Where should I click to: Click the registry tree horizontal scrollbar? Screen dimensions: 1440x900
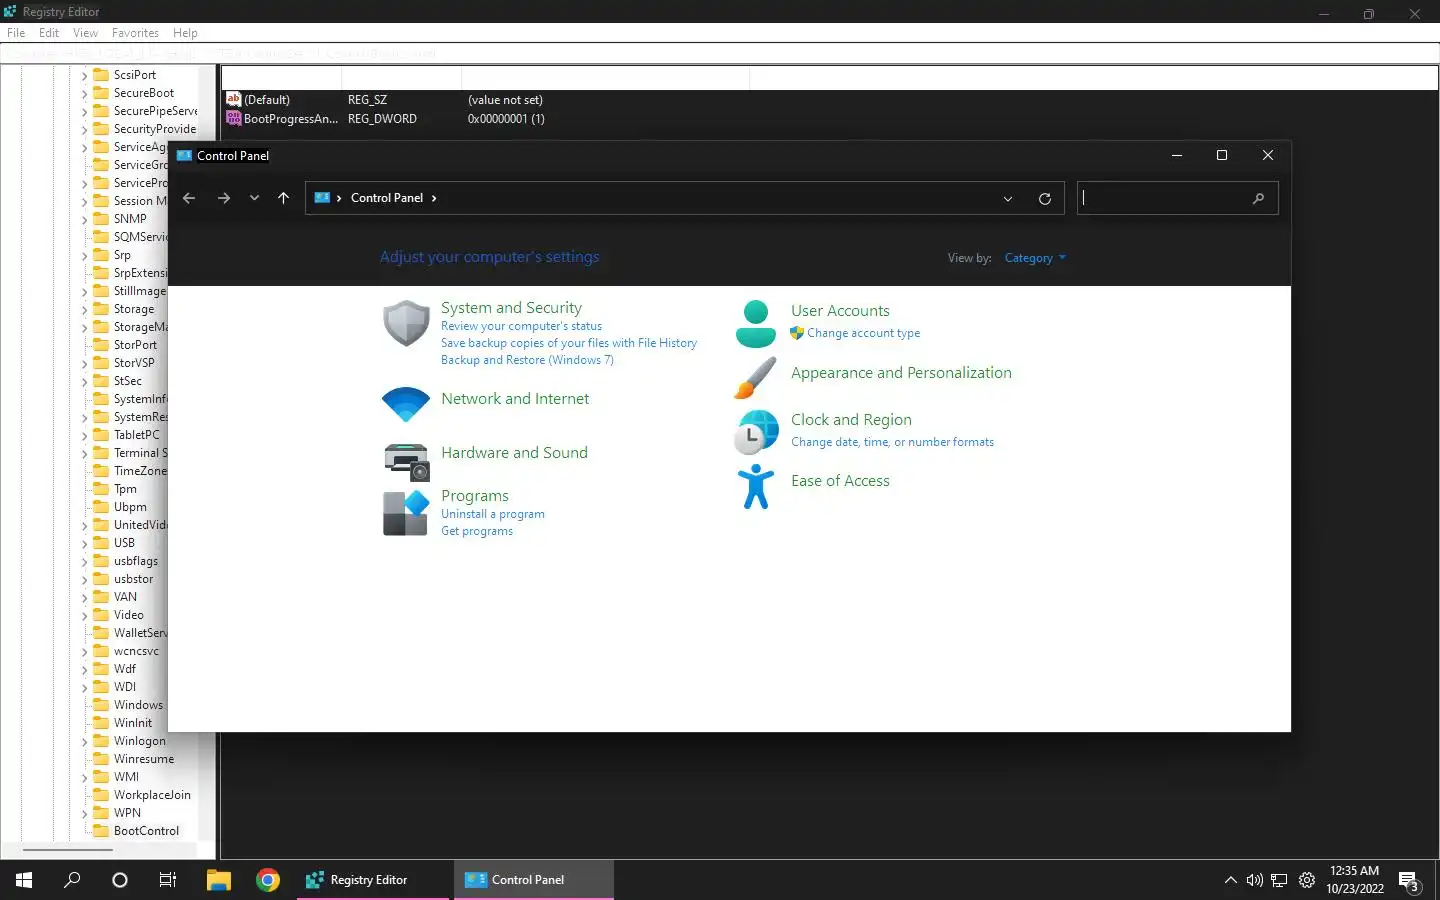click(68, 849)
